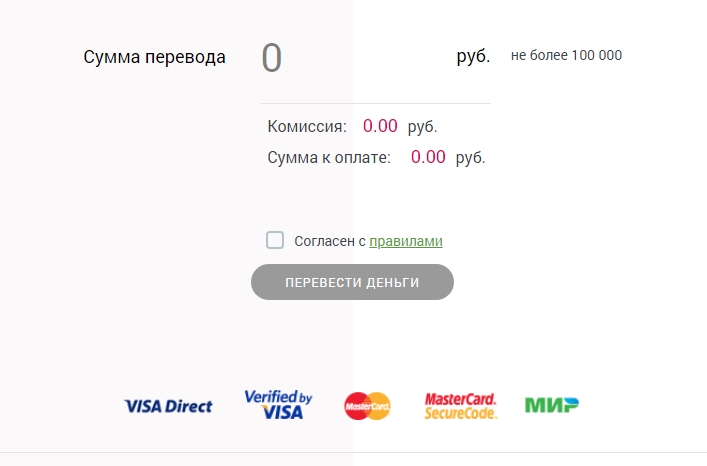Tick the "Согласен с правилами" checkbox
This screenshot has width=707, height=466.
tap(275, 240)
